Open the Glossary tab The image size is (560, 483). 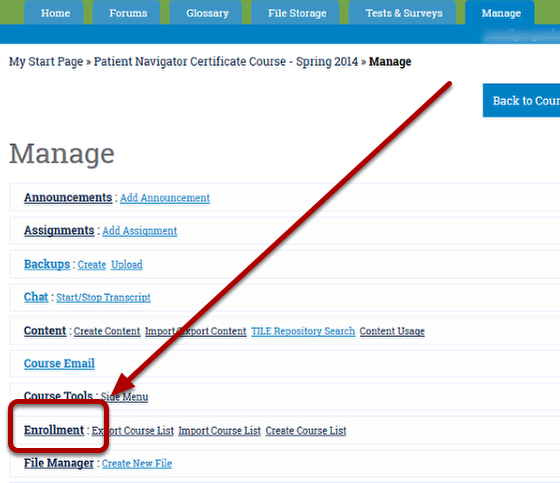point(207,13)
